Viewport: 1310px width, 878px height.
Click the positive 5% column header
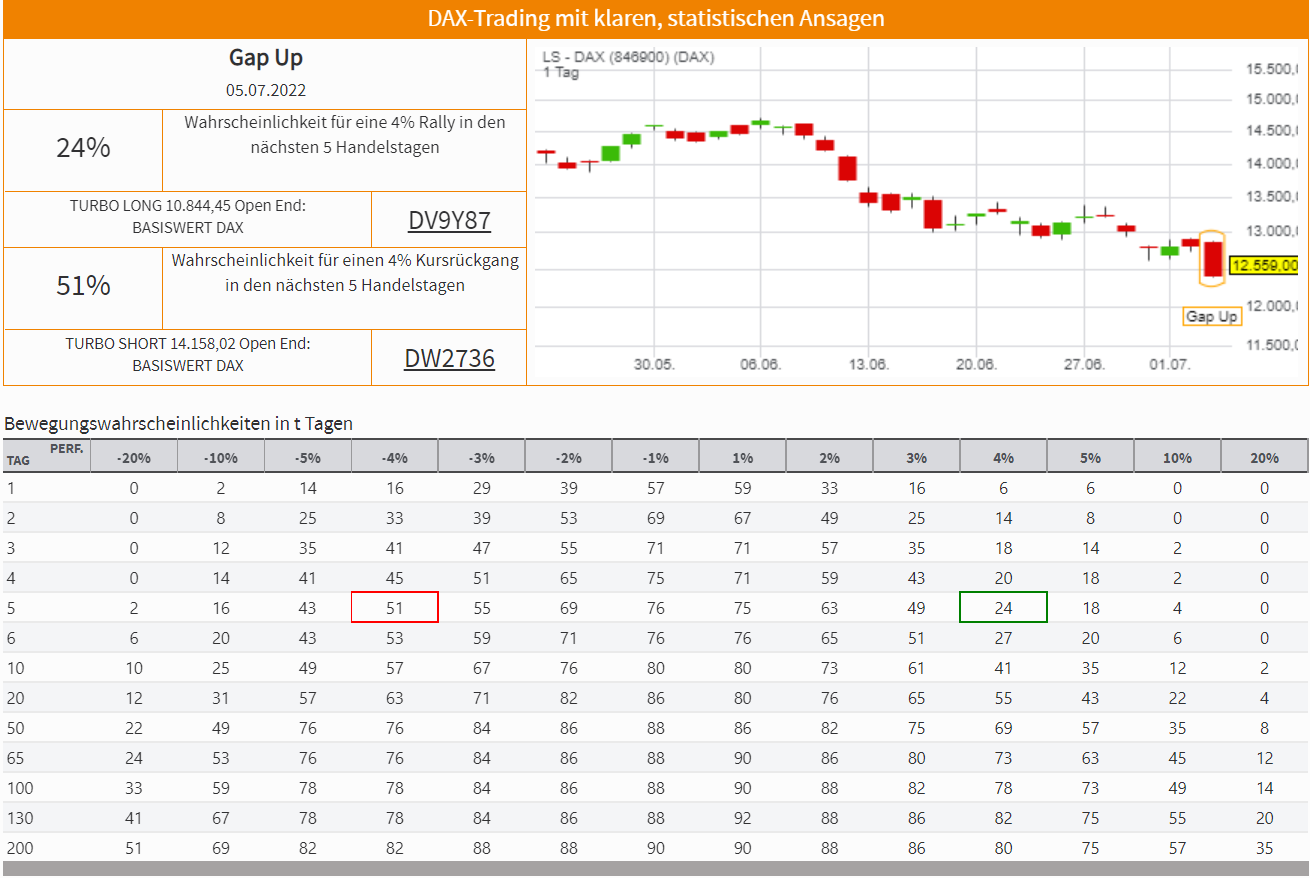pyautogui.click(x=1091, y=458)
